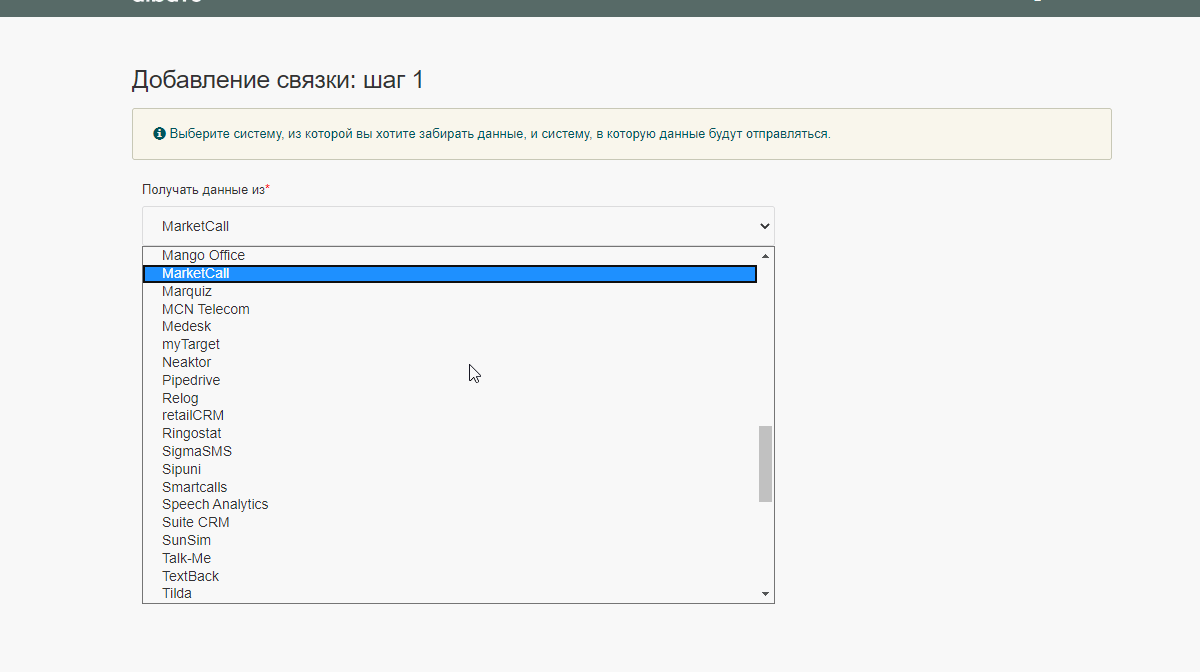This screenshot has width=1200, height=672.
Task: Select retailCRM as the source system
Action: (x=193, y=415)
